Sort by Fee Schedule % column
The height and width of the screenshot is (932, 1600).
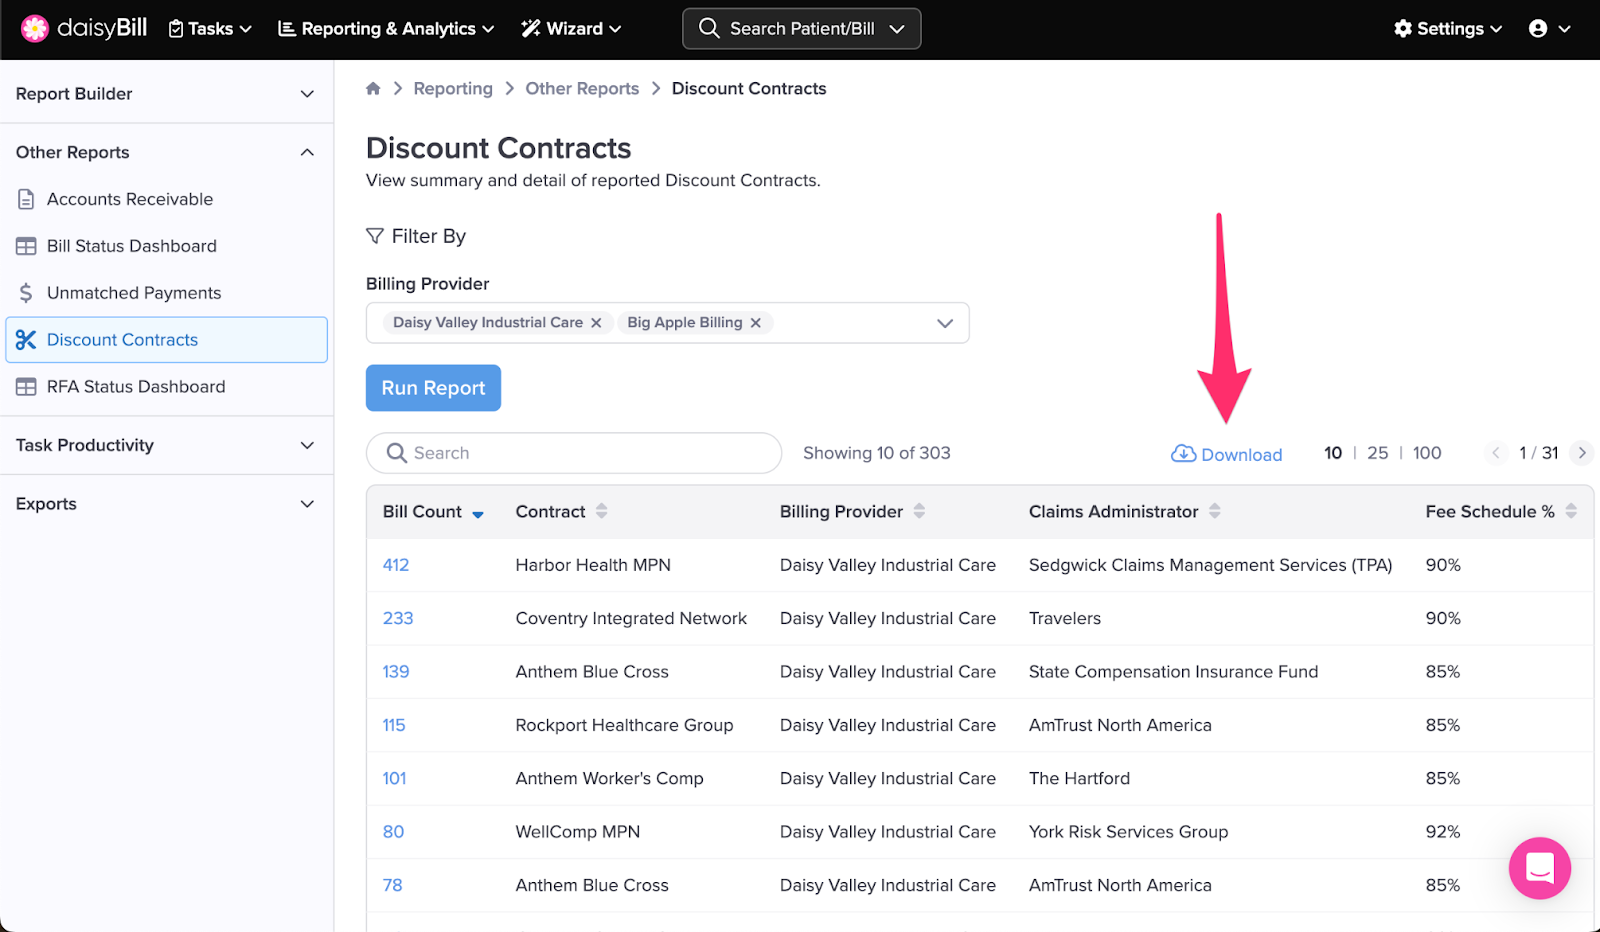[1571, 511]
